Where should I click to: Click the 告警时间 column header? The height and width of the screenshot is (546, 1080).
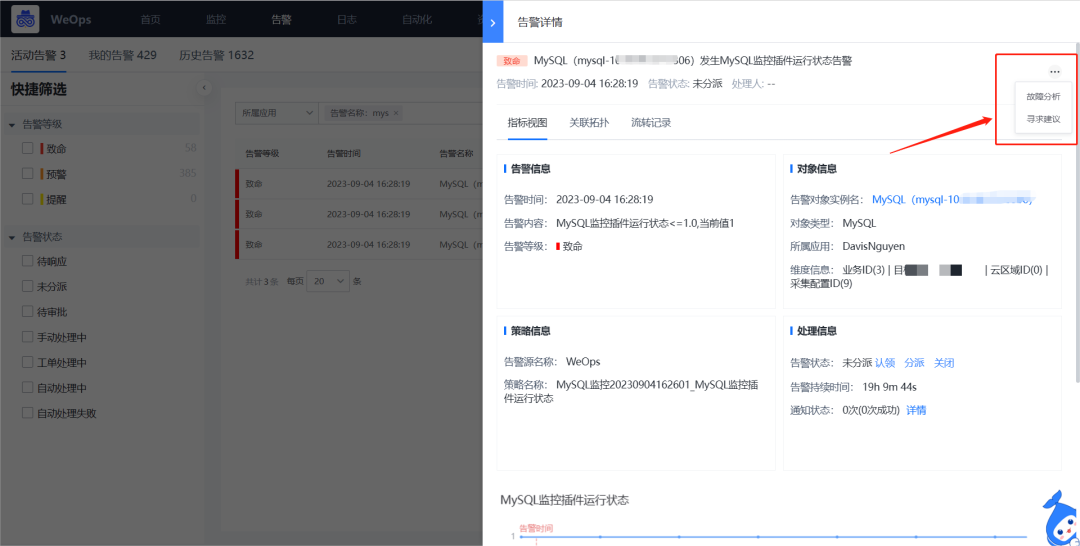pos(344,154)
